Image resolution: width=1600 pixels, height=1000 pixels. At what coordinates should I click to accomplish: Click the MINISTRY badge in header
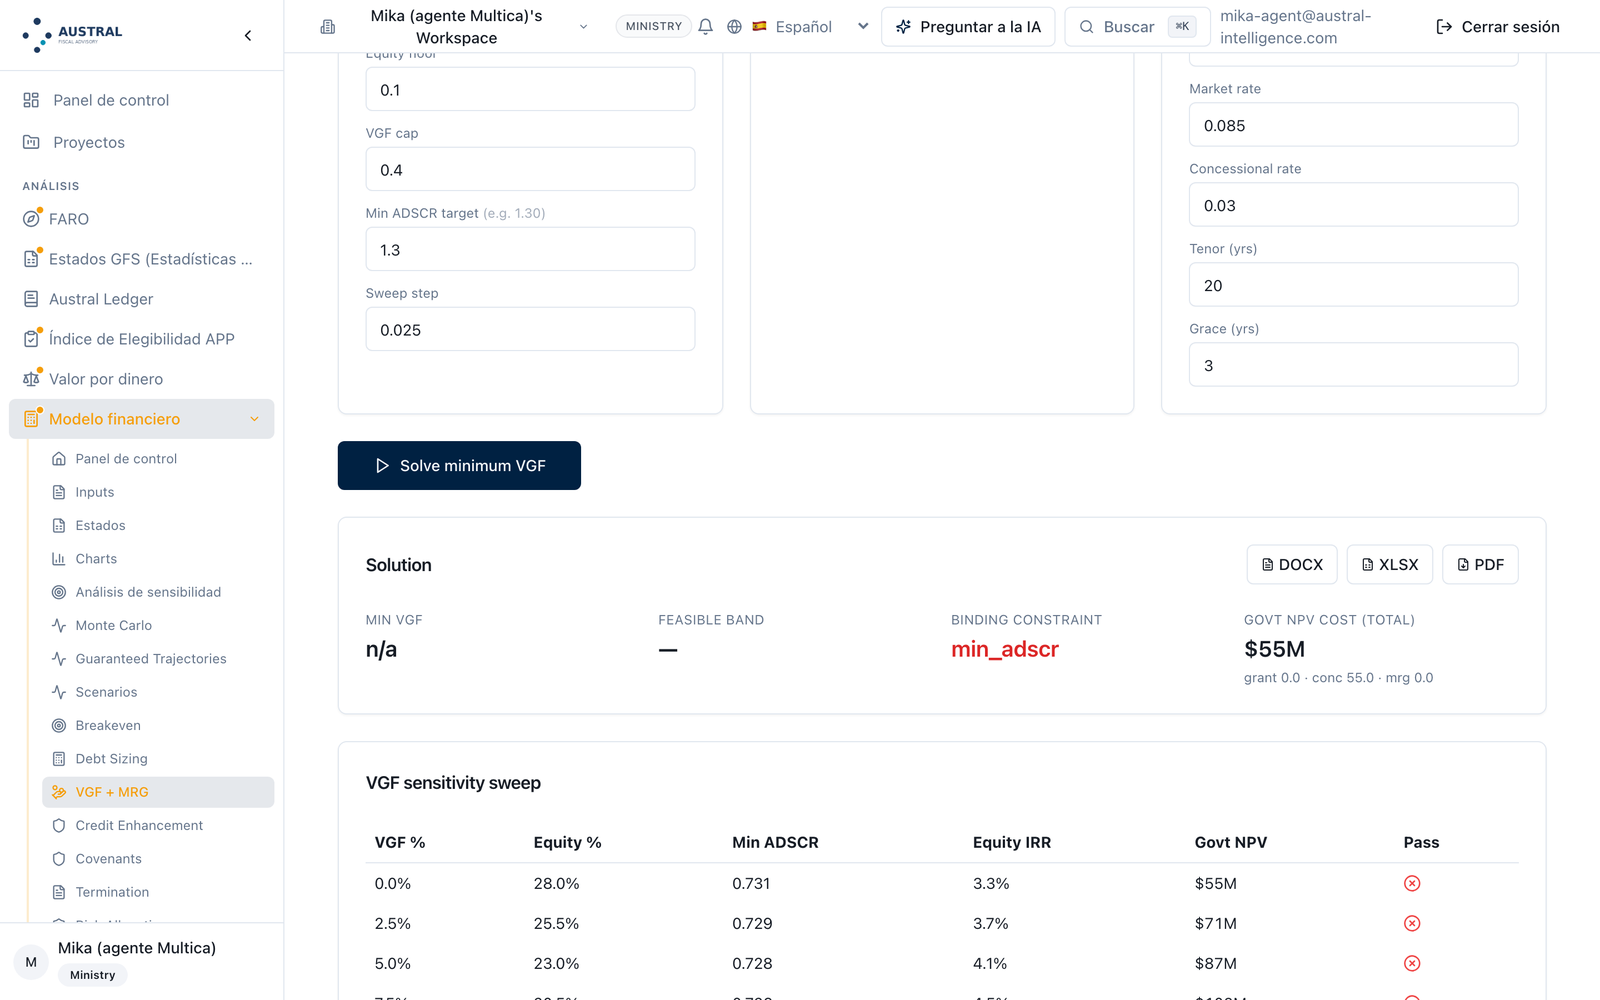point(654,27)
